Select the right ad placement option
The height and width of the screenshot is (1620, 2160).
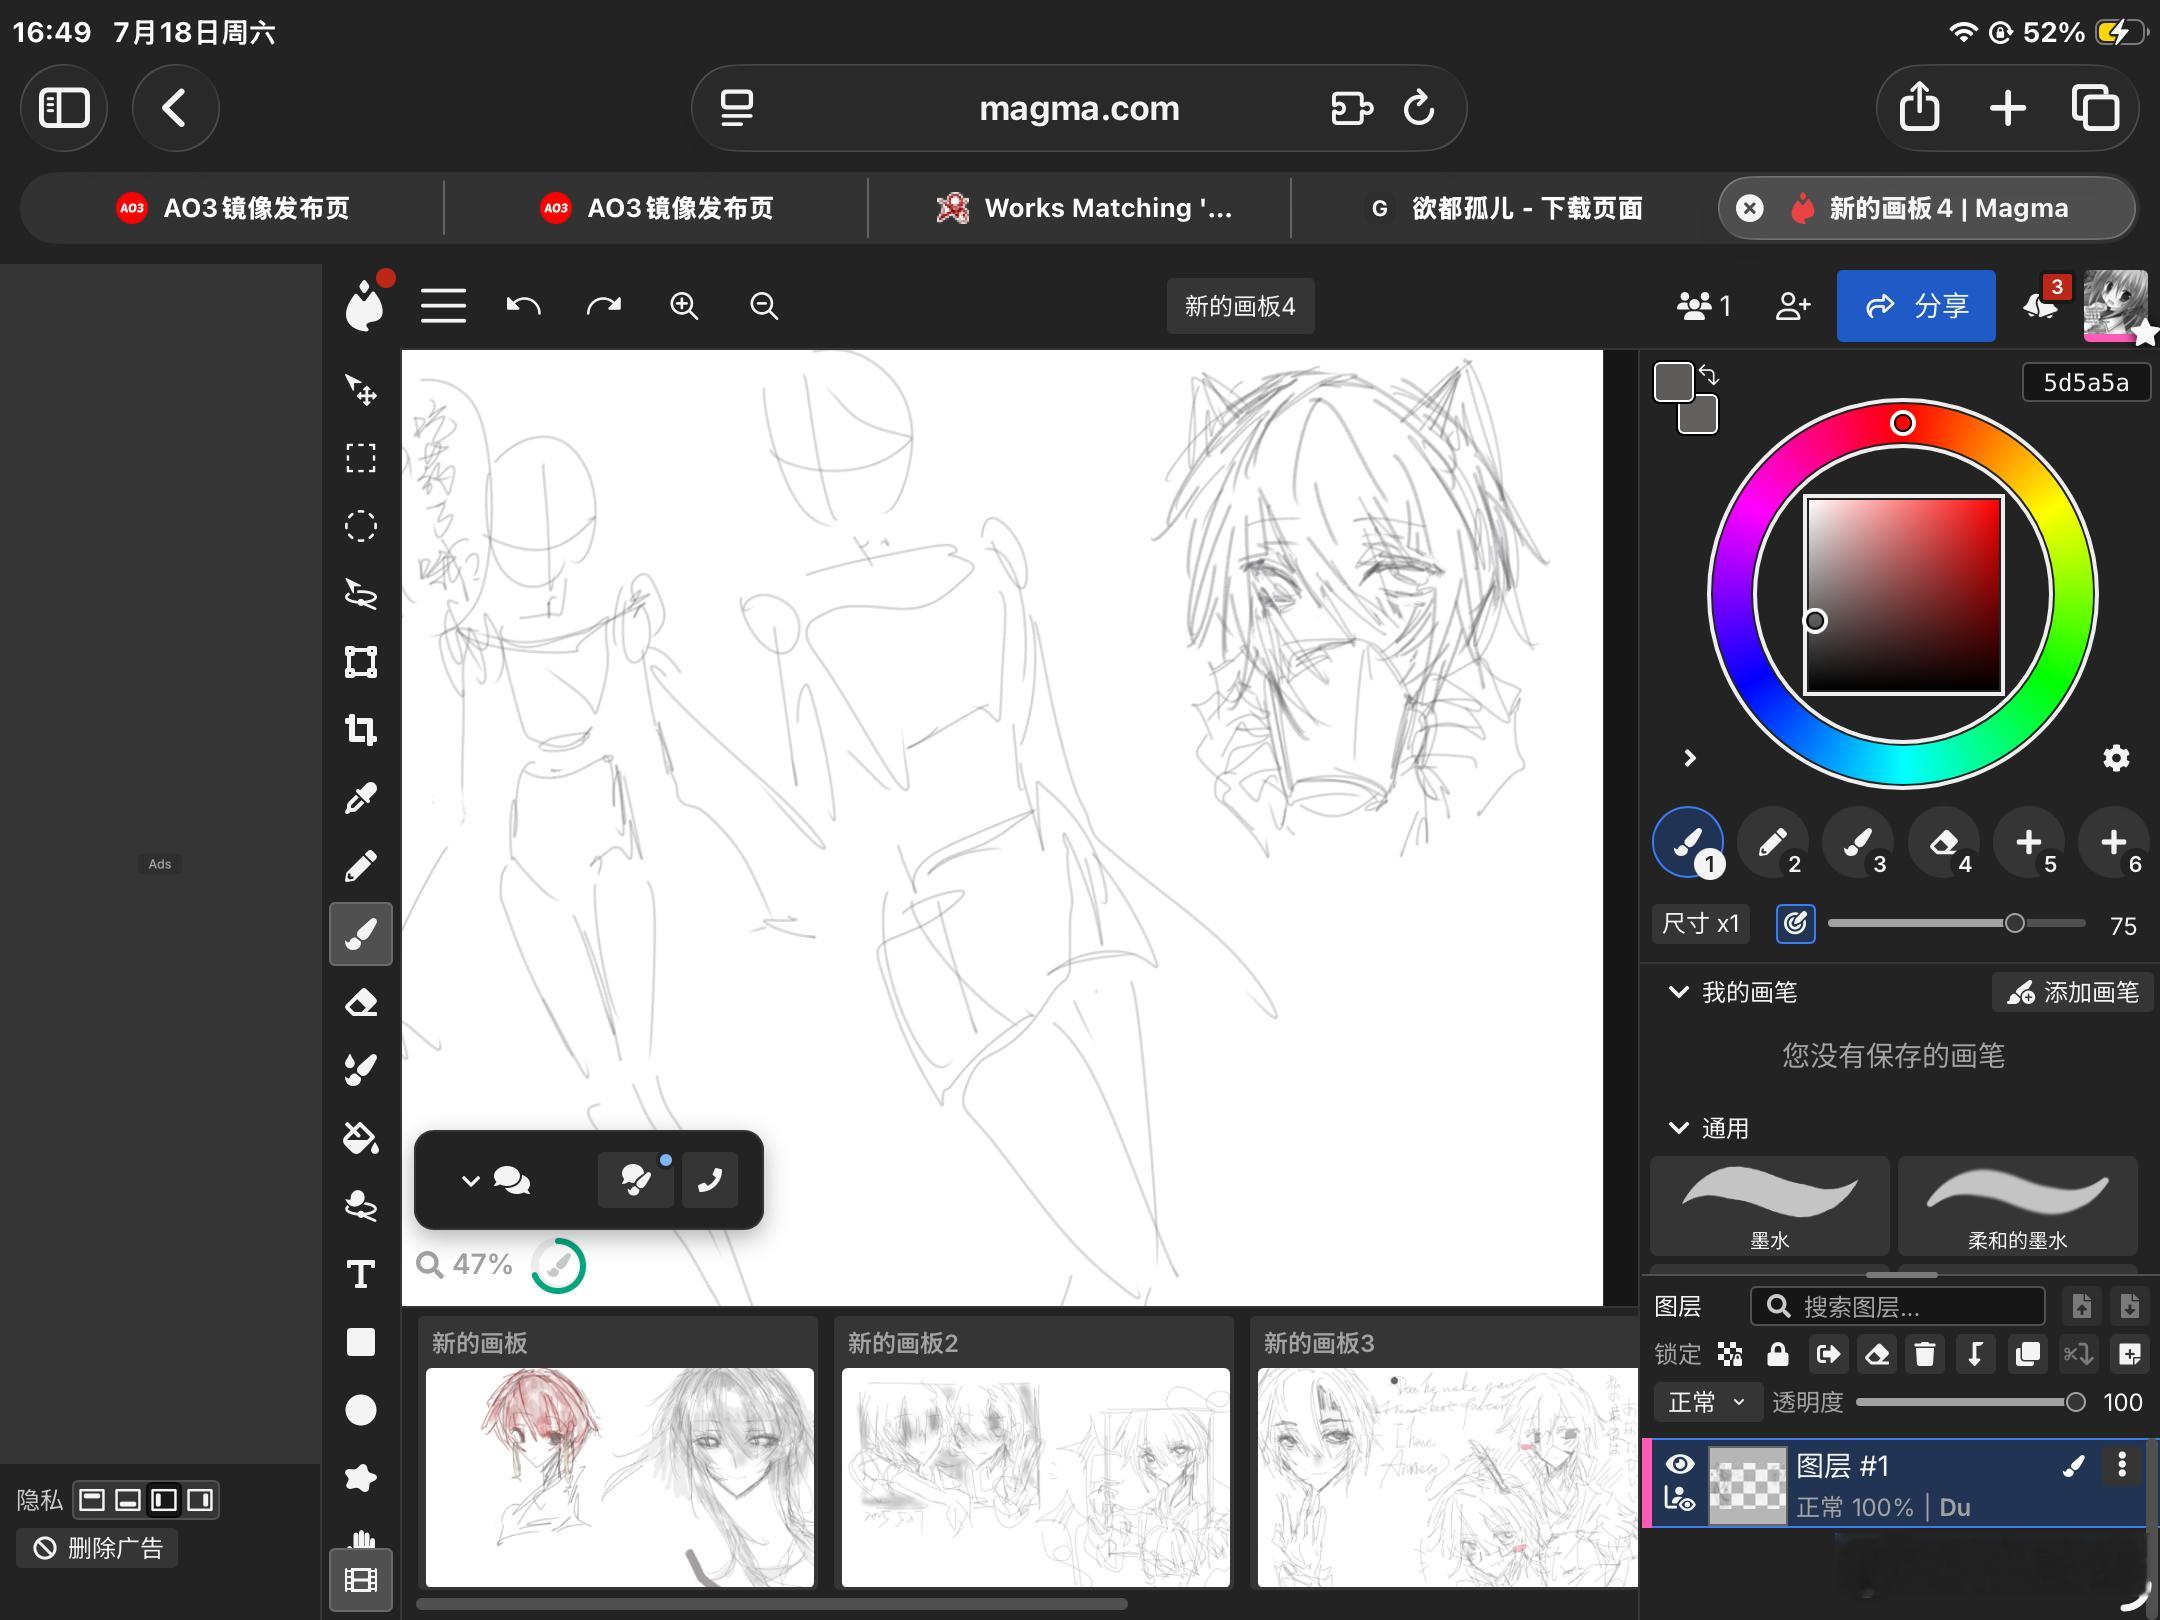pyautogui.click(x=200, y=1500)
